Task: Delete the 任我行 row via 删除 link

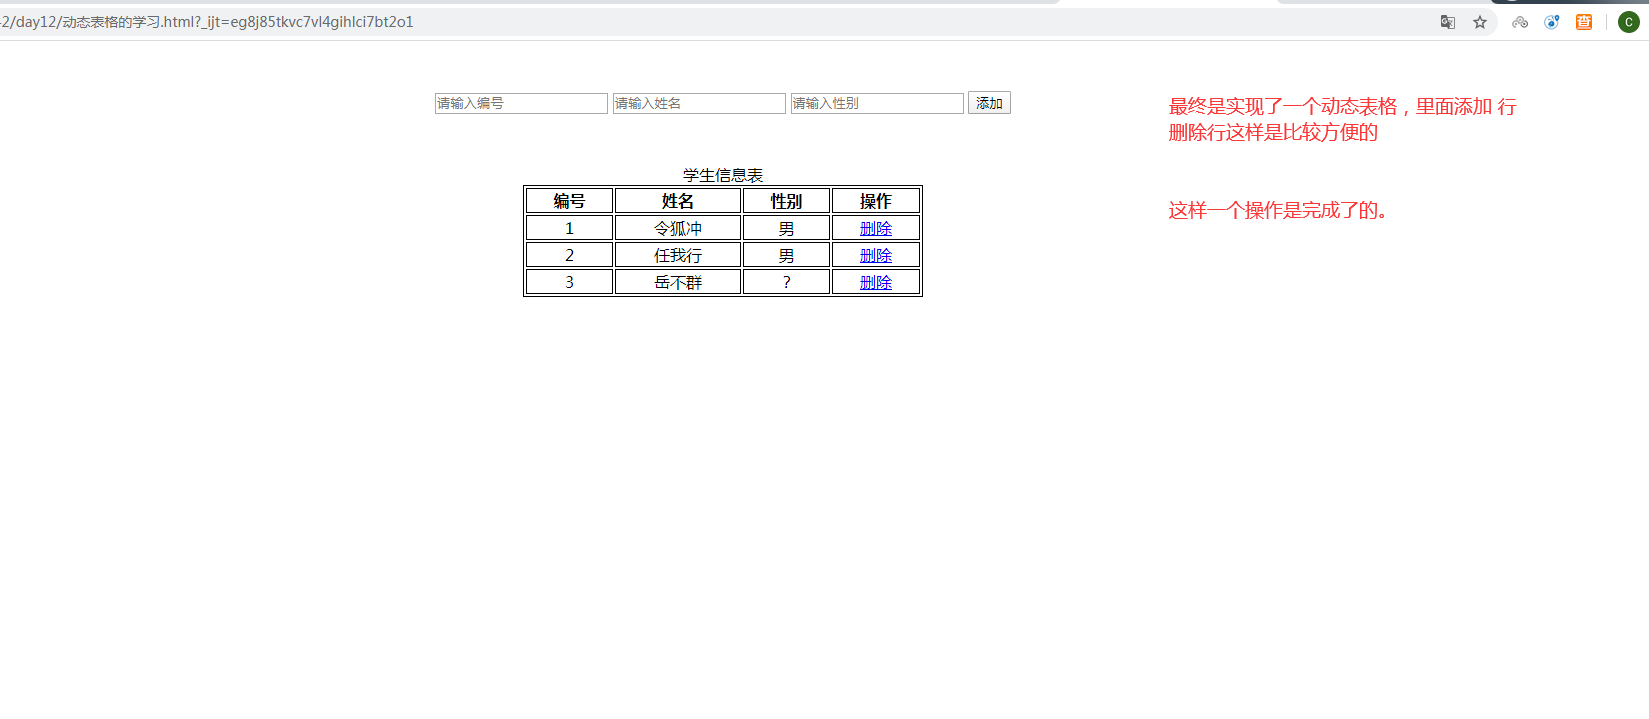Action: (x=876, y=256)
